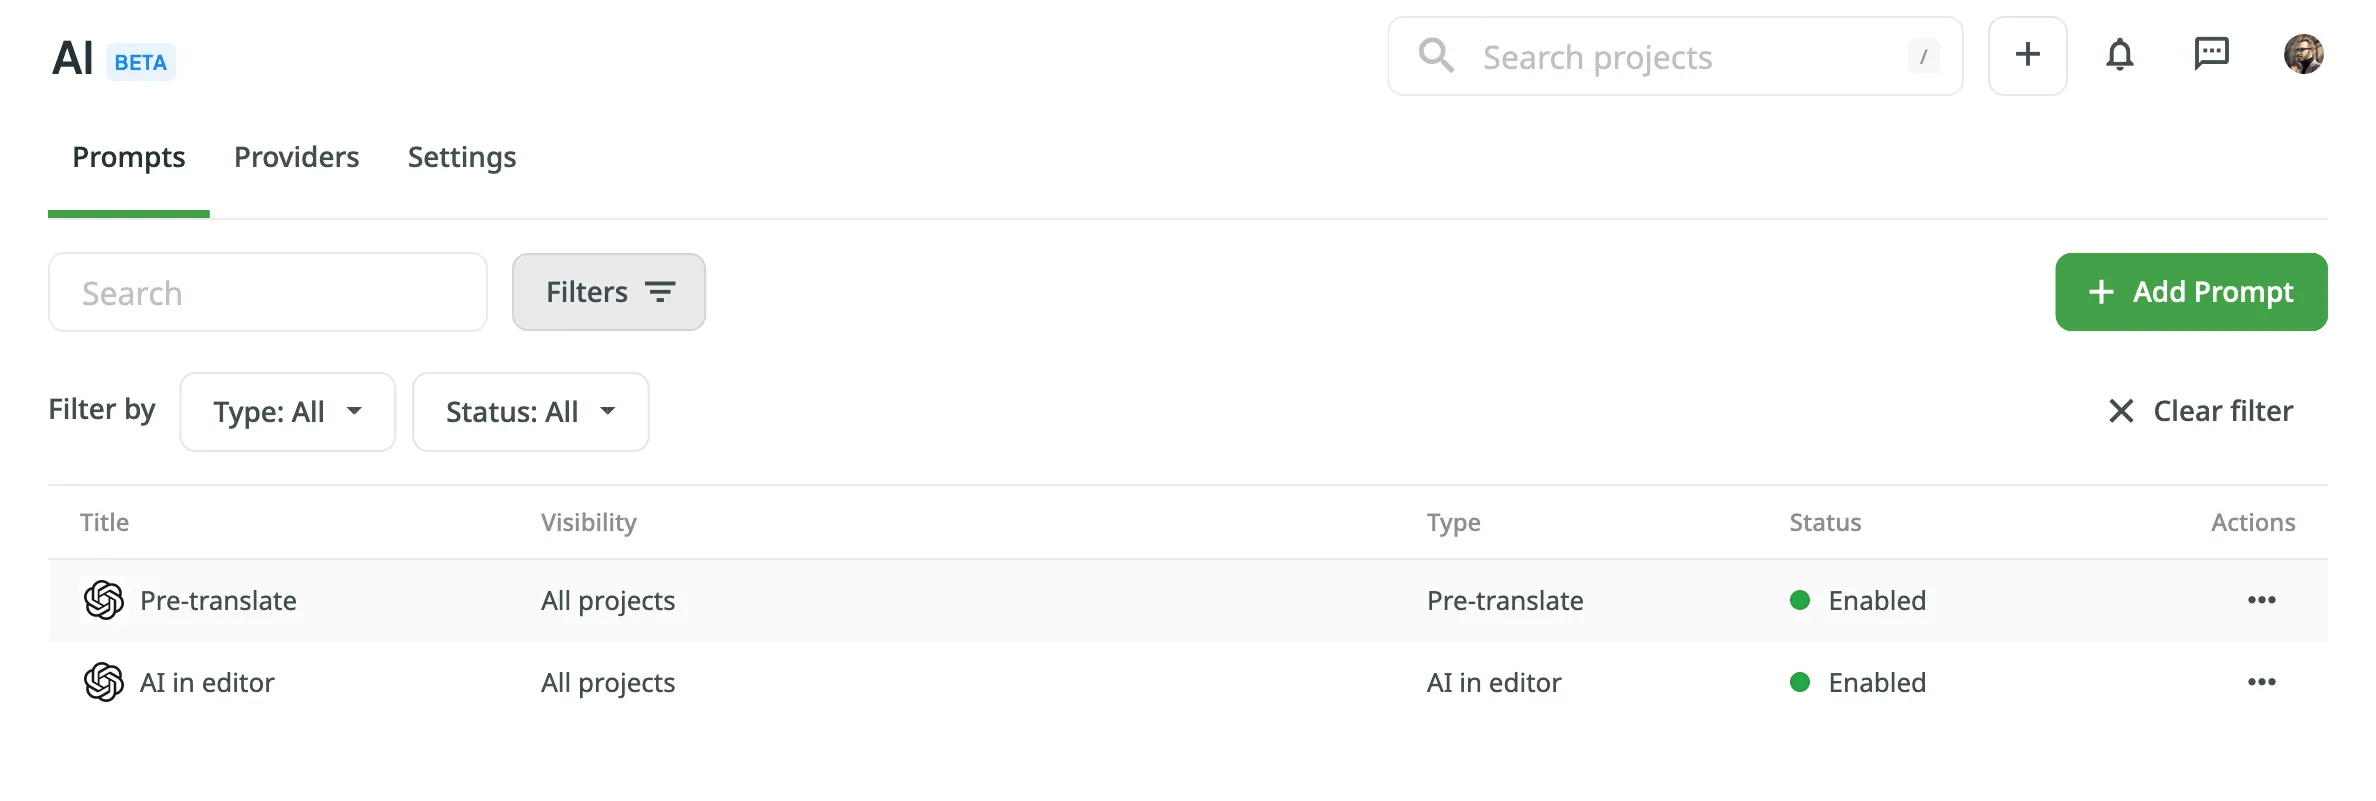This screenshot has height=801, width=2376.
Task: Focus the prompts Search field
Action: [268, 292]
